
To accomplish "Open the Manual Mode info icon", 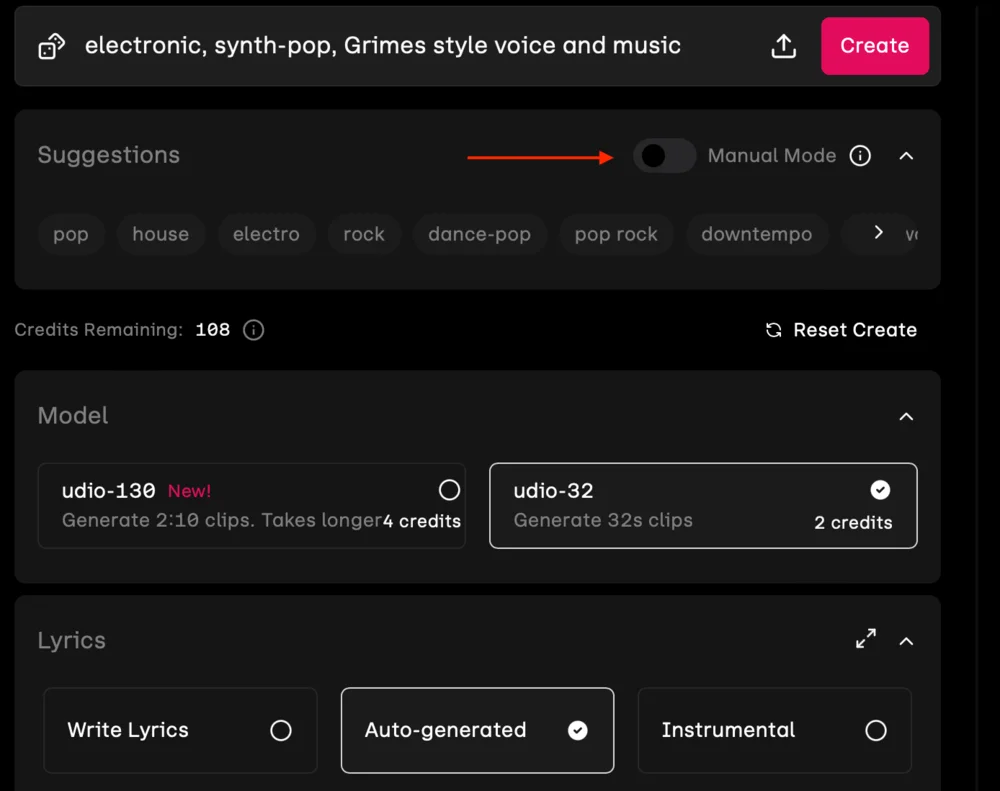I will coord(860,156).
